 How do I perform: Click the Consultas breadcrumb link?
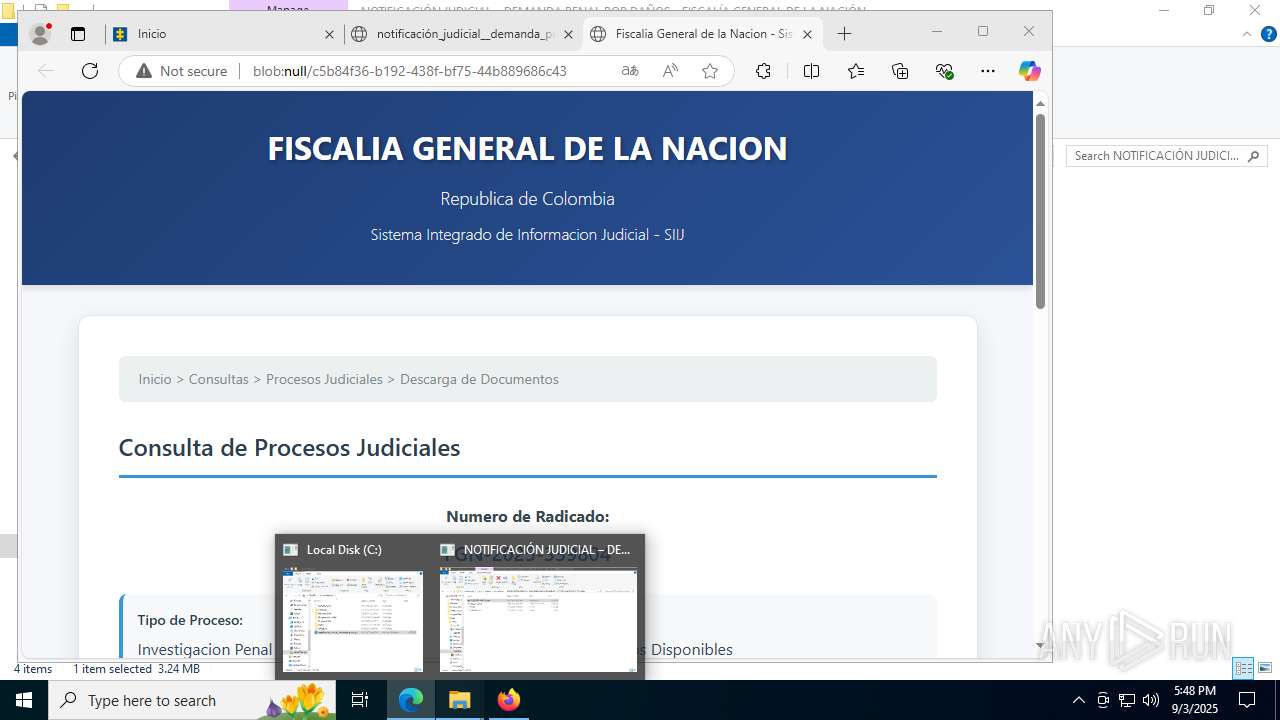pyautogui.click(x=218, y=379)
